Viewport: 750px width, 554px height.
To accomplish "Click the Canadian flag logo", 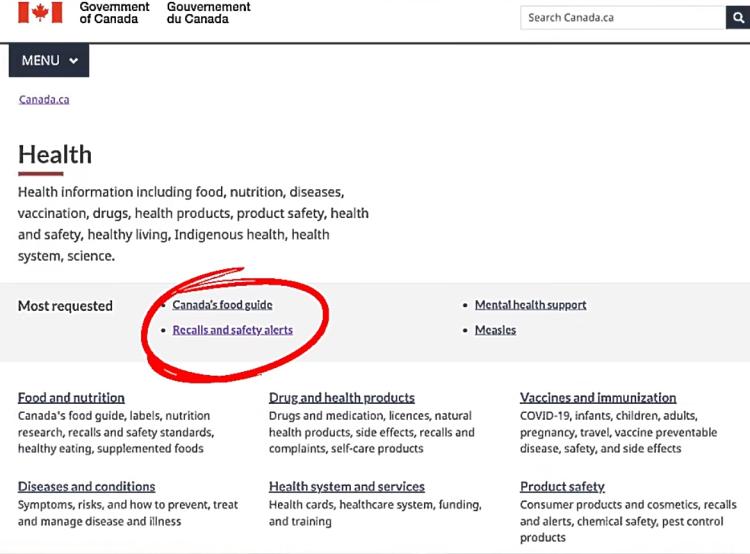I will point(40,12).
